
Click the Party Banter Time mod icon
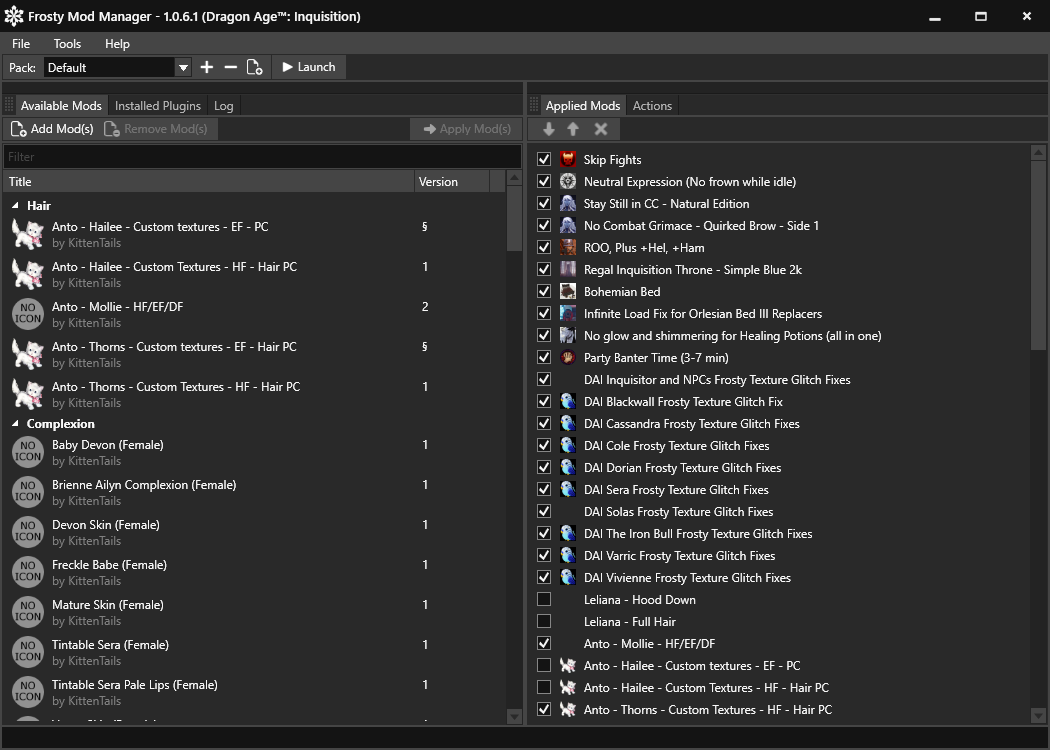pyautogui.click(x=568, y=358)
